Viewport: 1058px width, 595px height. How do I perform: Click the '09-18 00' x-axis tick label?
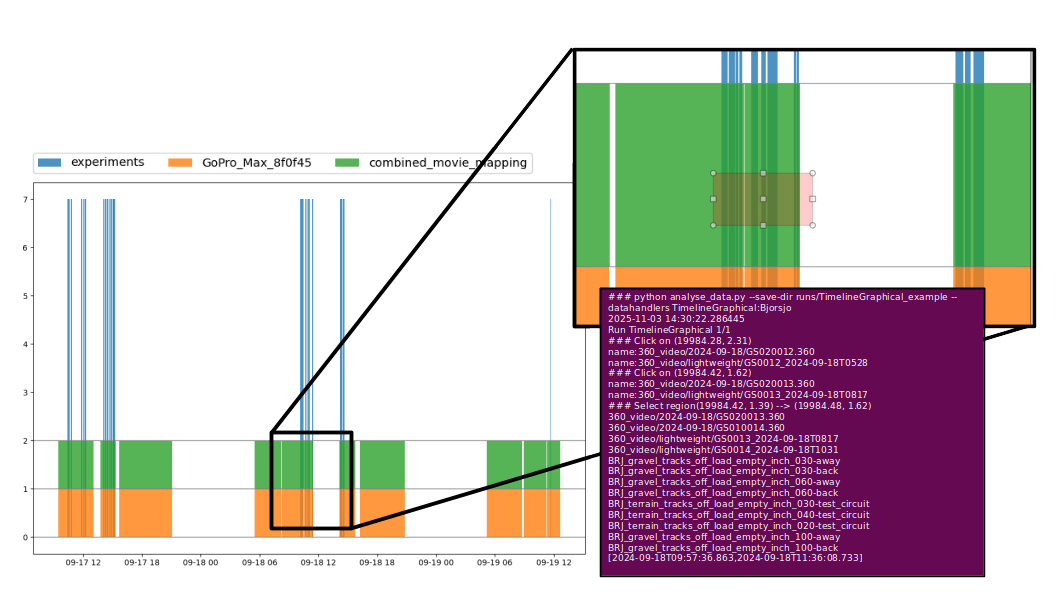tap(200, 563)
